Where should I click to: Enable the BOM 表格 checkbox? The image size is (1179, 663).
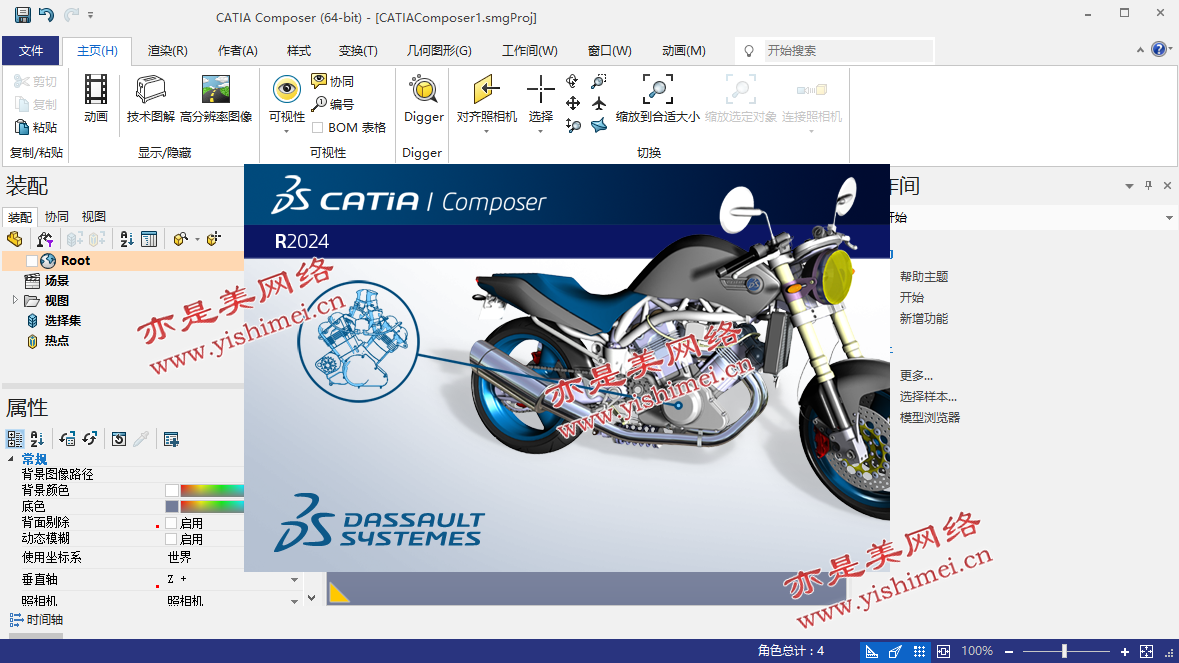pos(317,128)
